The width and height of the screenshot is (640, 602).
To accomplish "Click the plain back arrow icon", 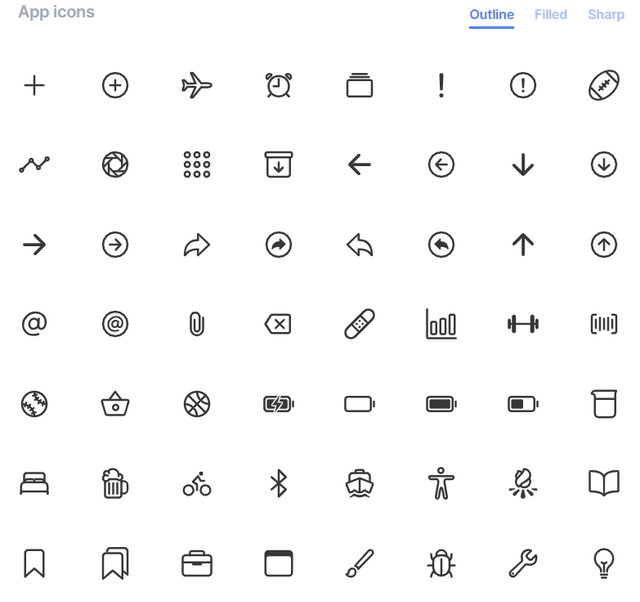I will pyautogui.click(x=360, y=165).
